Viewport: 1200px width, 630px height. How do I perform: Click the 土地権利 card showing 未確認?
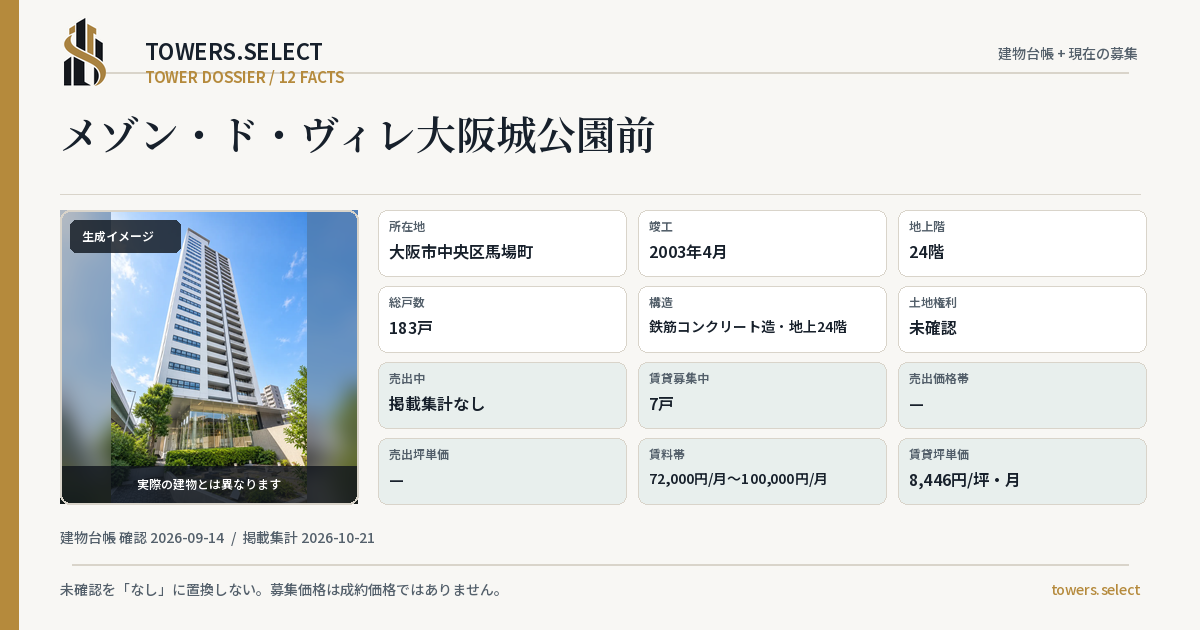1022,319
